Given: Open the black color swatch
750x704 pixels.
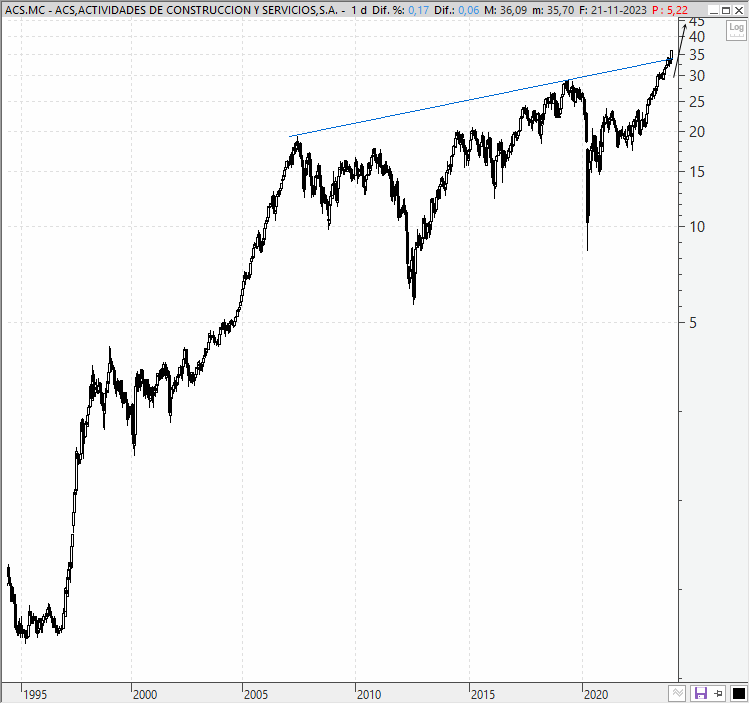Looking at the screenshot, I should click(x=739, y=693).
